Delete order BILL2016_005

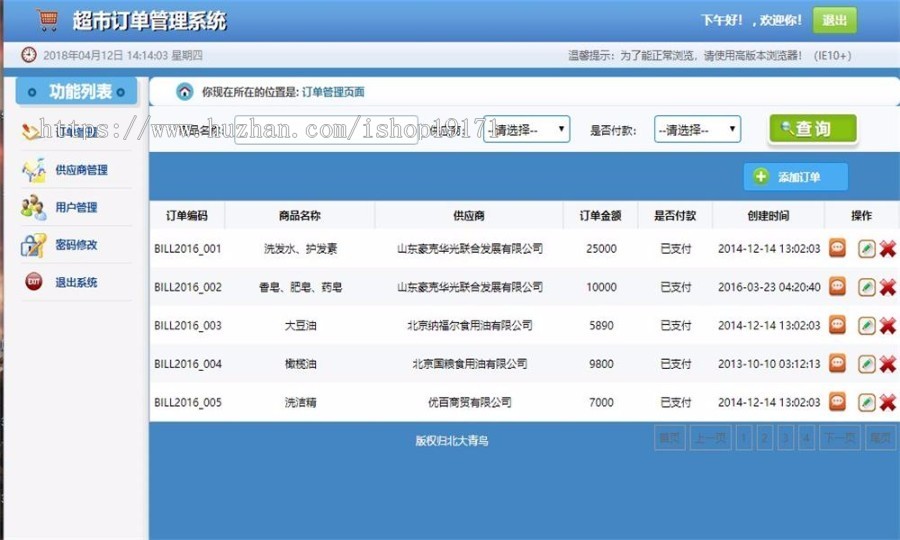(887, 402)
